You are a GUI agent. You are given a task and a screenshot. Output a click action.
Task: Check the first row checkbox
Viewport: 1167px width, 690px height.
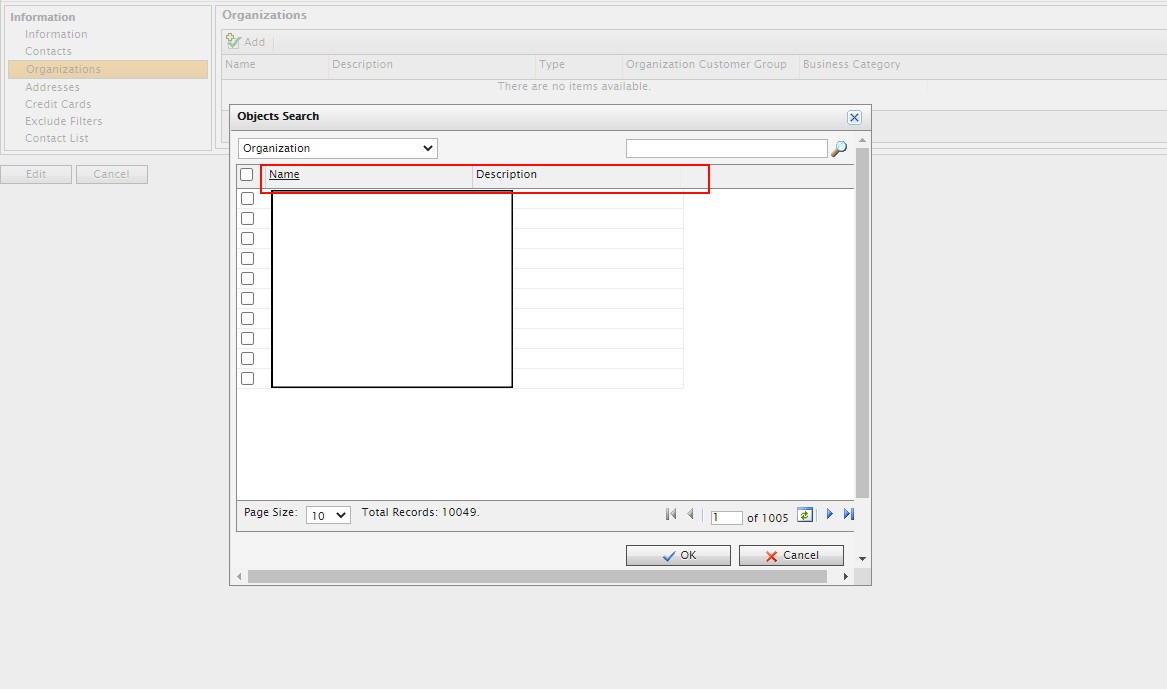(247, 198)
